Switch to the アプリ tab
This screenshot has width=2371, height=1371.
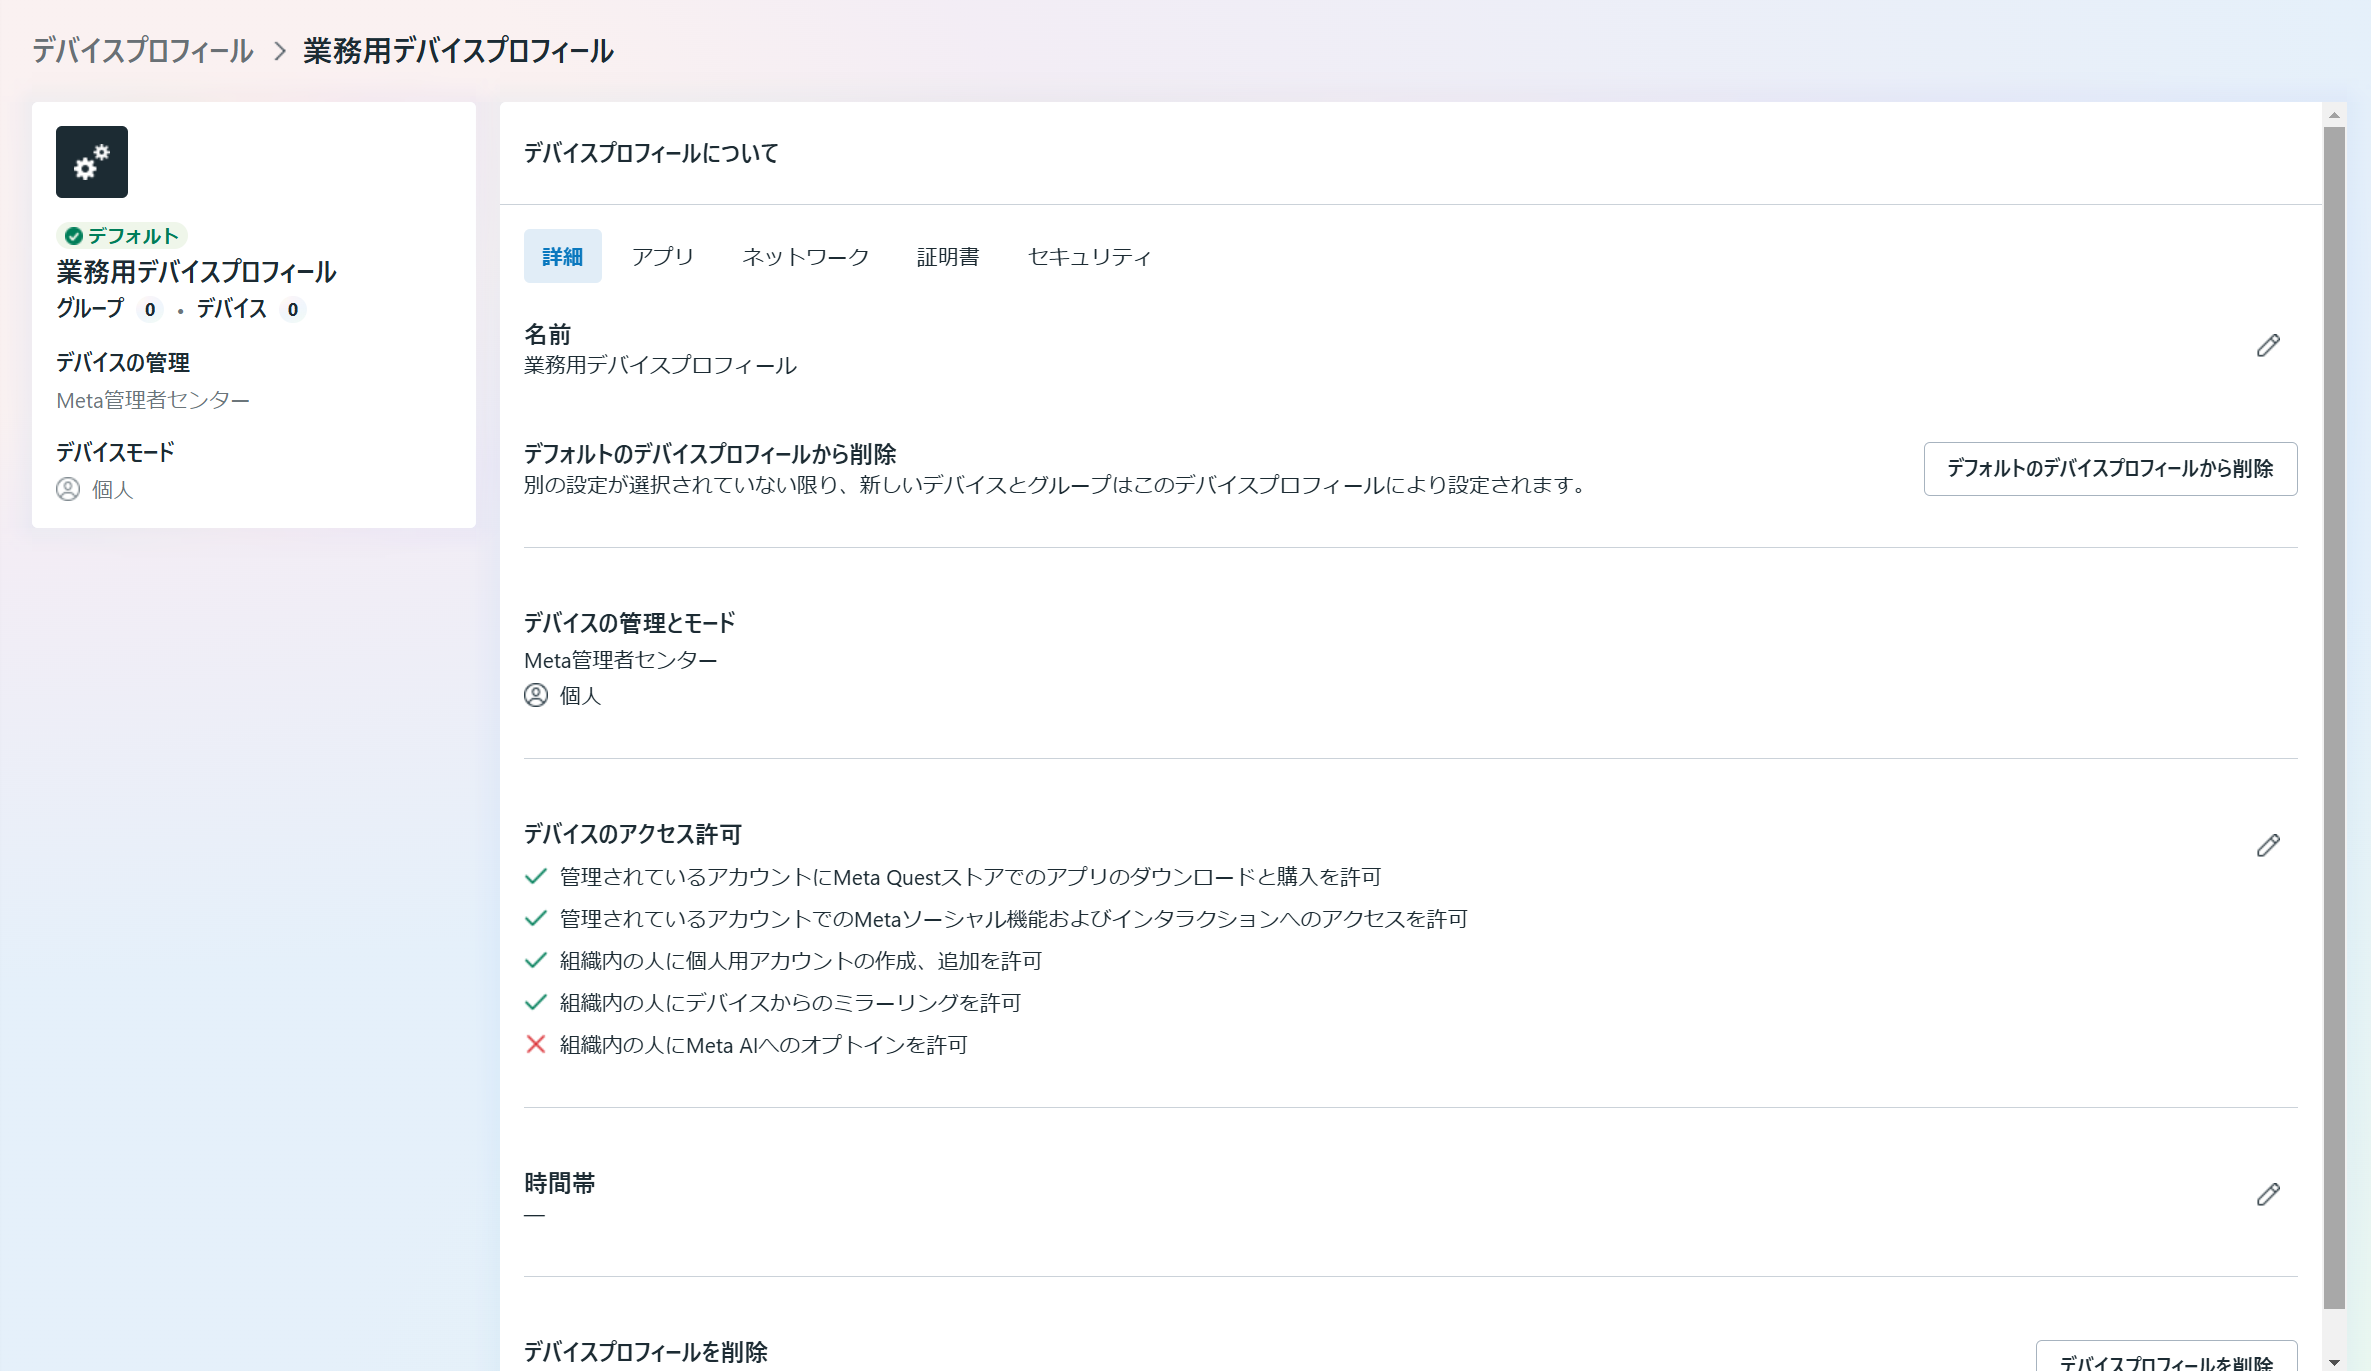click(662, 257)
